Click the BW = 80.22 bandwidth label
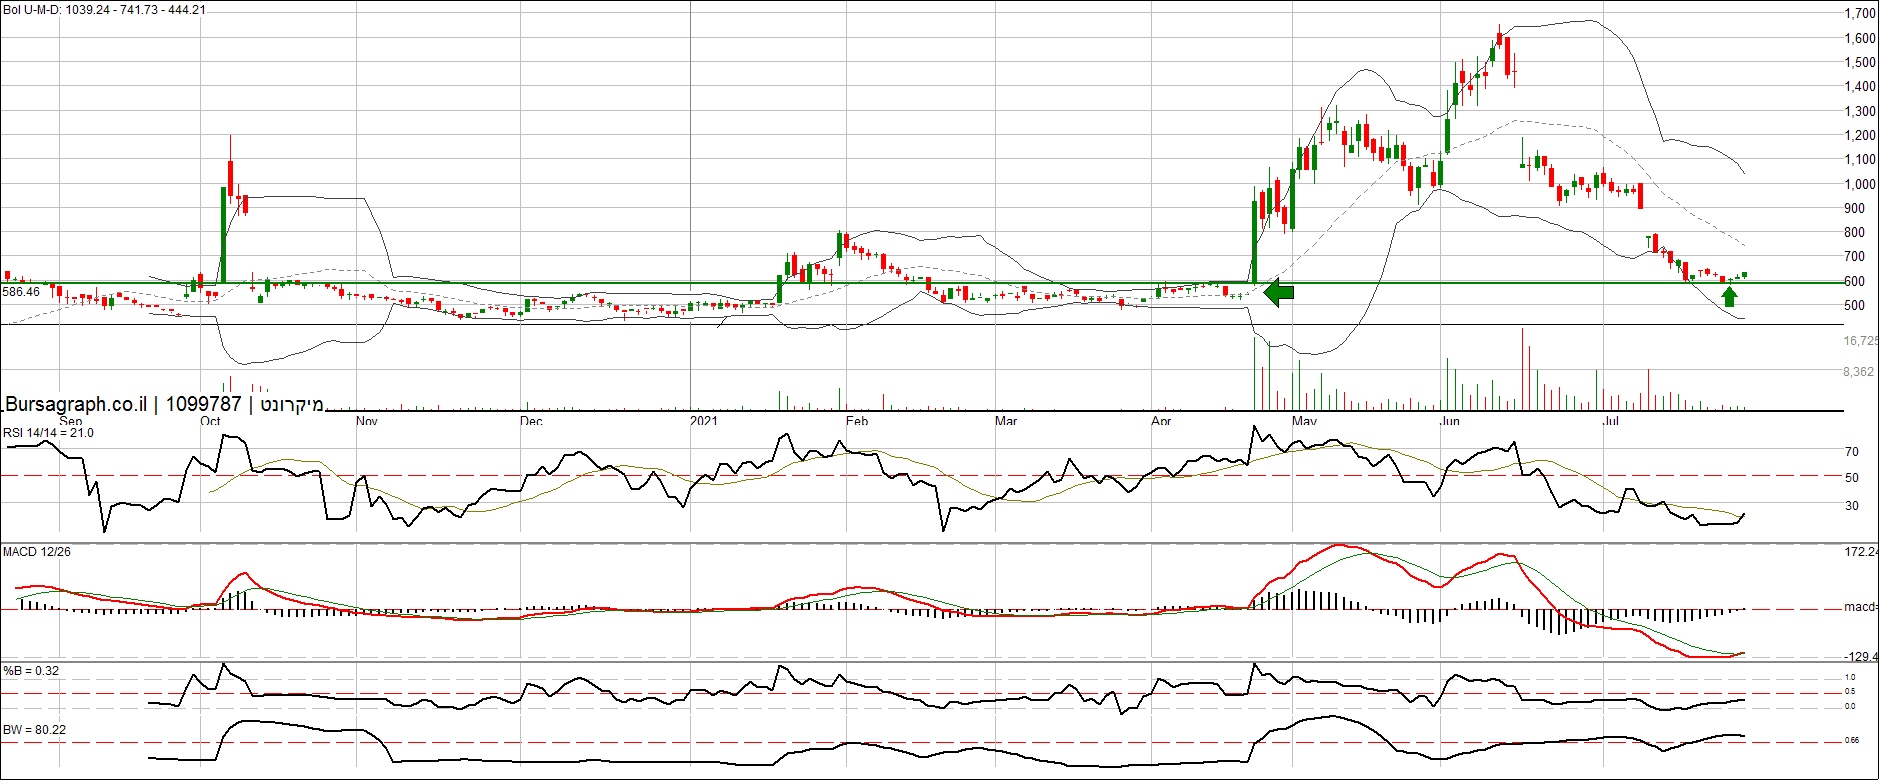 point(34,730)
